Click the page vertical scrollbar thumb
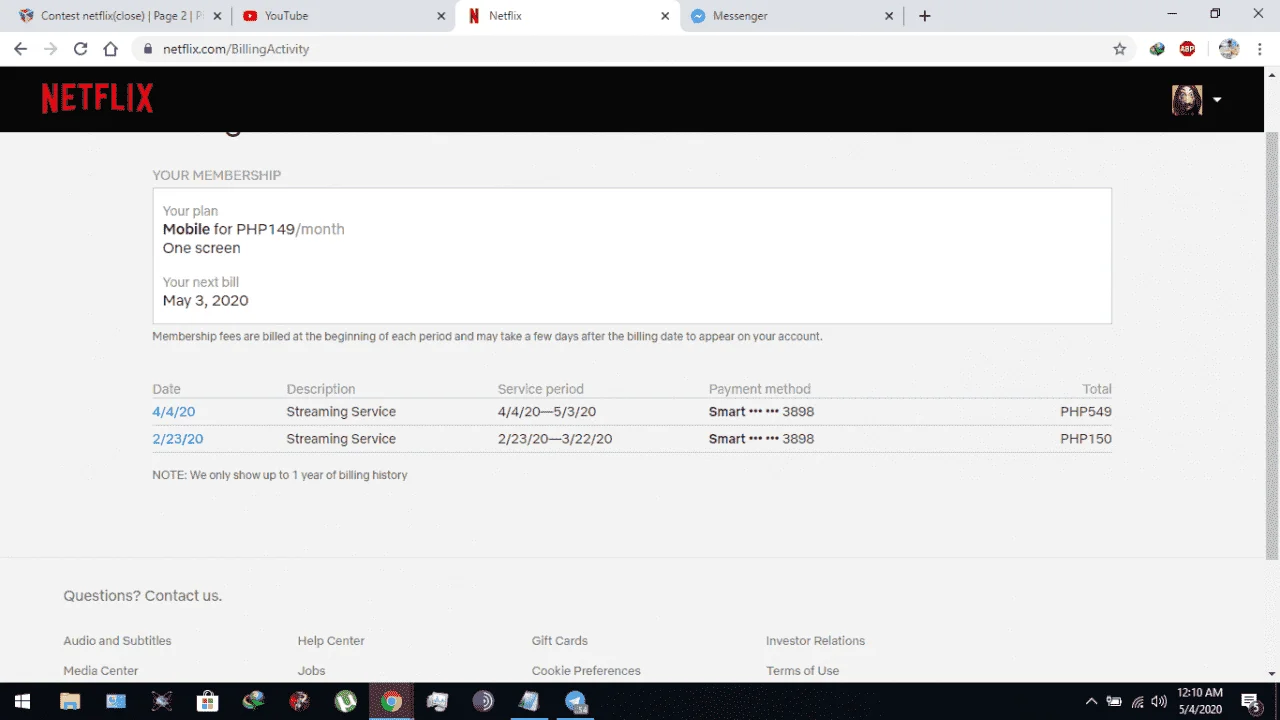 tap(1272, 345)
